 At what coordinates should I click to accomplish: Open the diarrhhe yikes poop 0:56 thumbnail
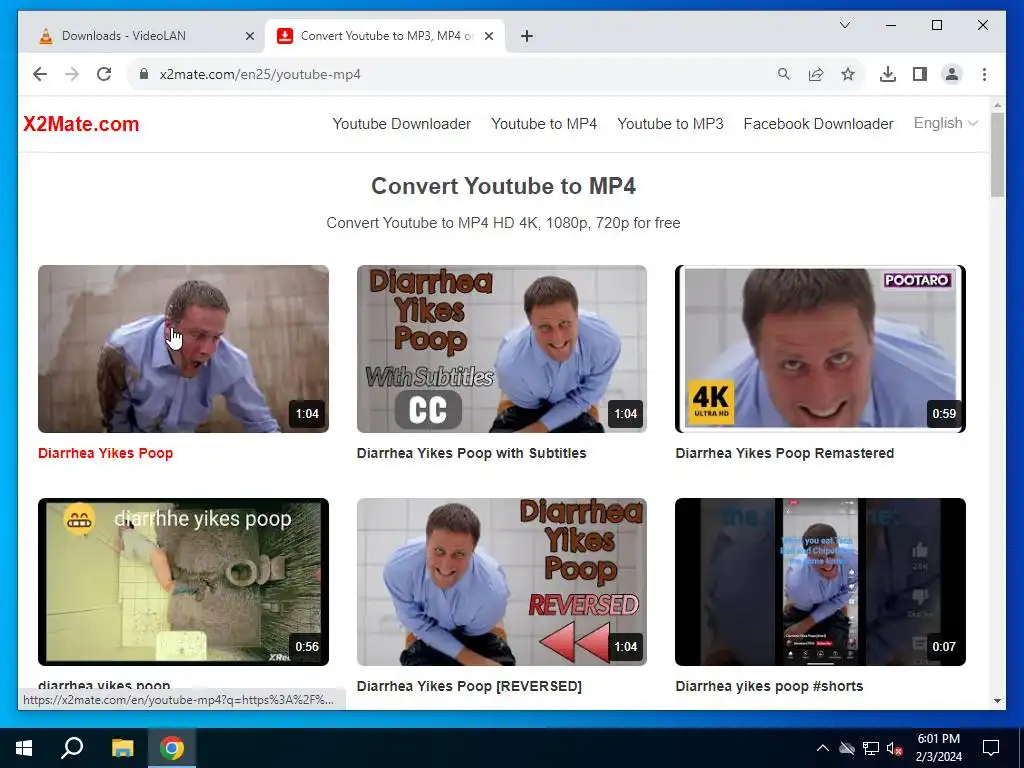click(184, 582)
